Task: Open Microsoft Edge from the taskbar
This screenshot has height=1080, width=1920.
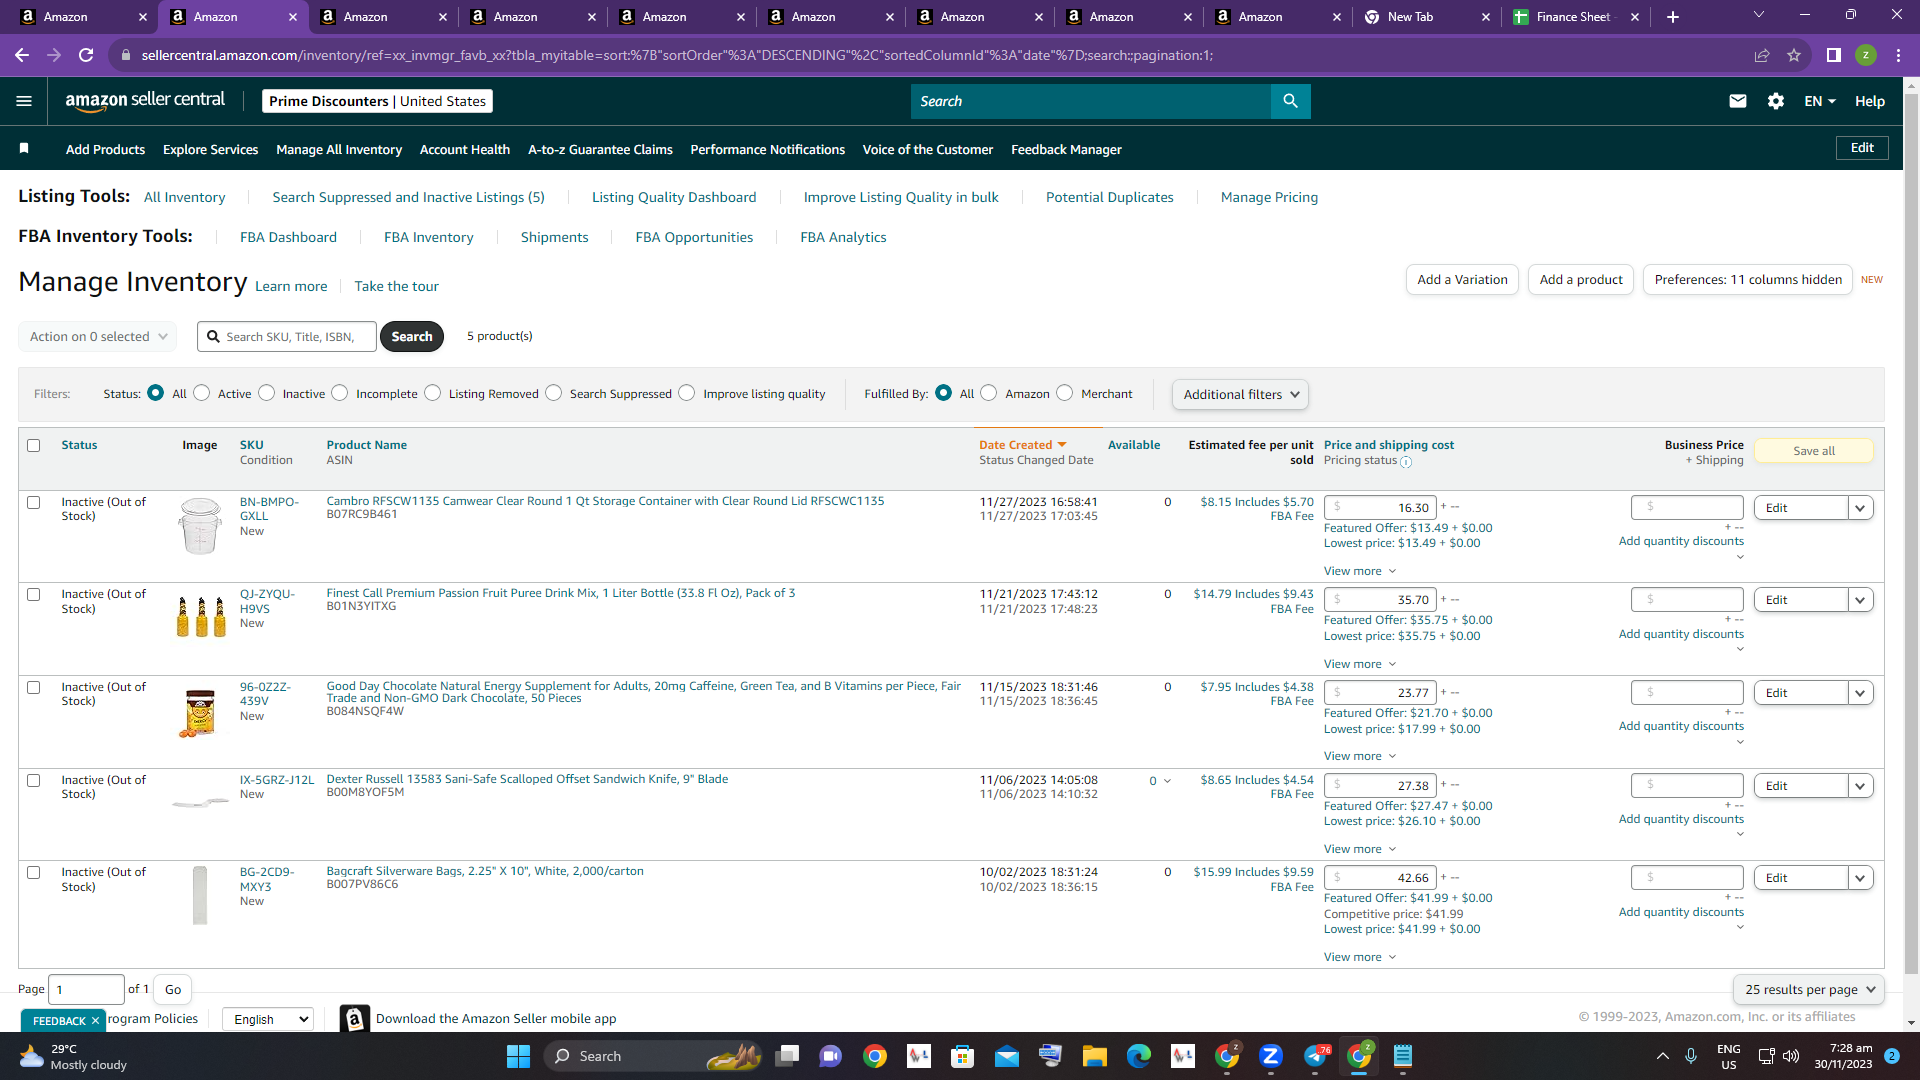Action: tap(1139, 1056)
